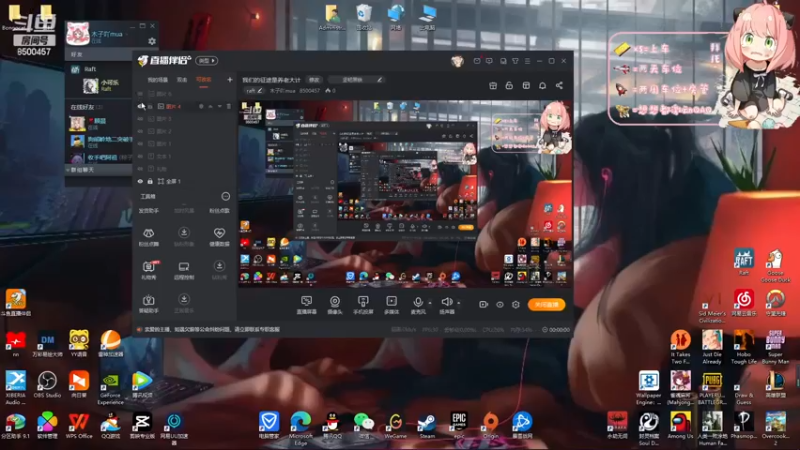Open the hamburger menu in streaming app title bar
Screen dimensions: 800x450
coord(527,61)
